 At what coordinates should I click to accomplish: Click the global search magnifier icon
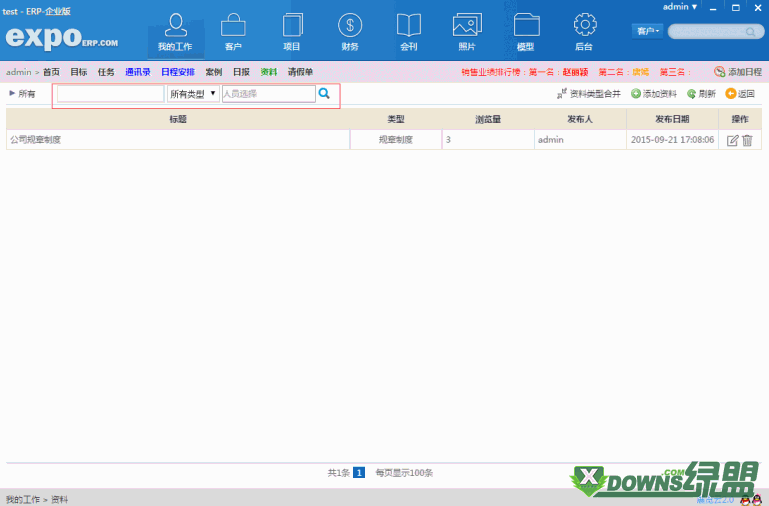[x=750, y=32]
